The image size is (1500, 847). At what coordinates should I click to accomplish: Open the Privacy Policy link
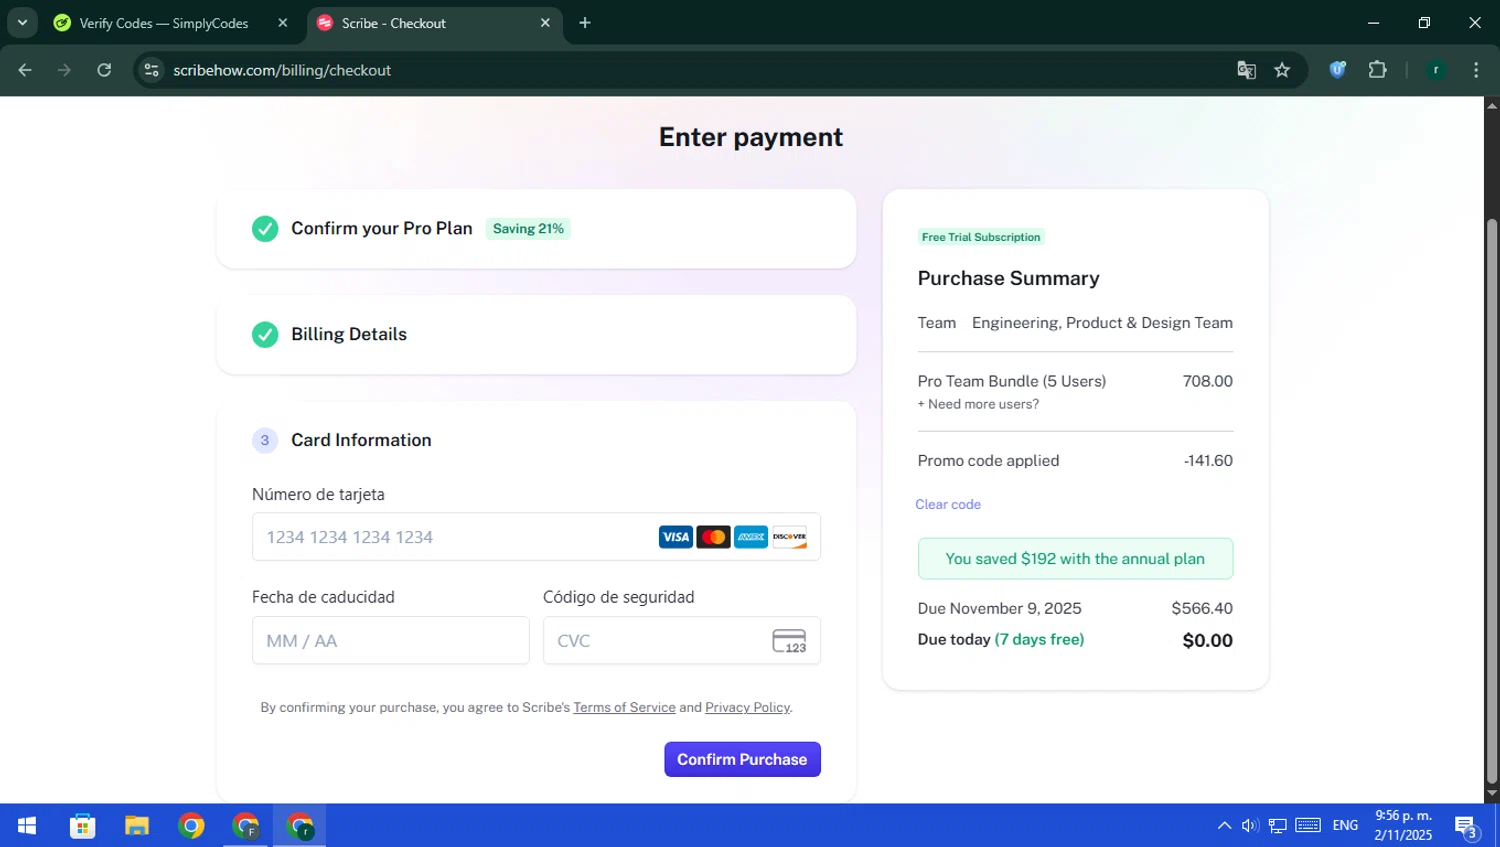(x=747, y=707)
